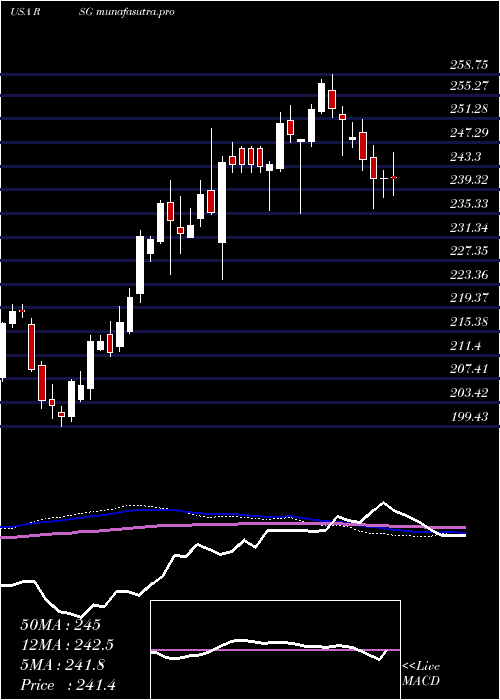Click the munafasutra.pro chart title text
The height and width of the screenshot is (700, 500).
[135, 12]
